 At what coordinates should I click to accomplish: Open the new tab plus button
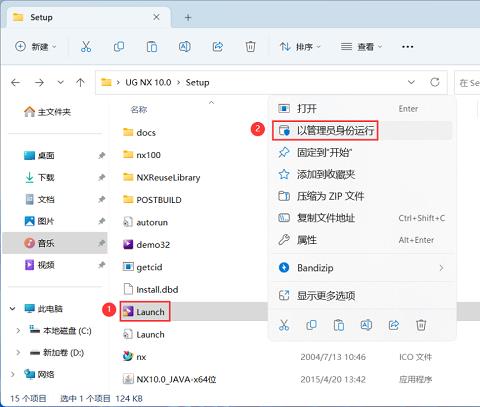click(188, 17)
